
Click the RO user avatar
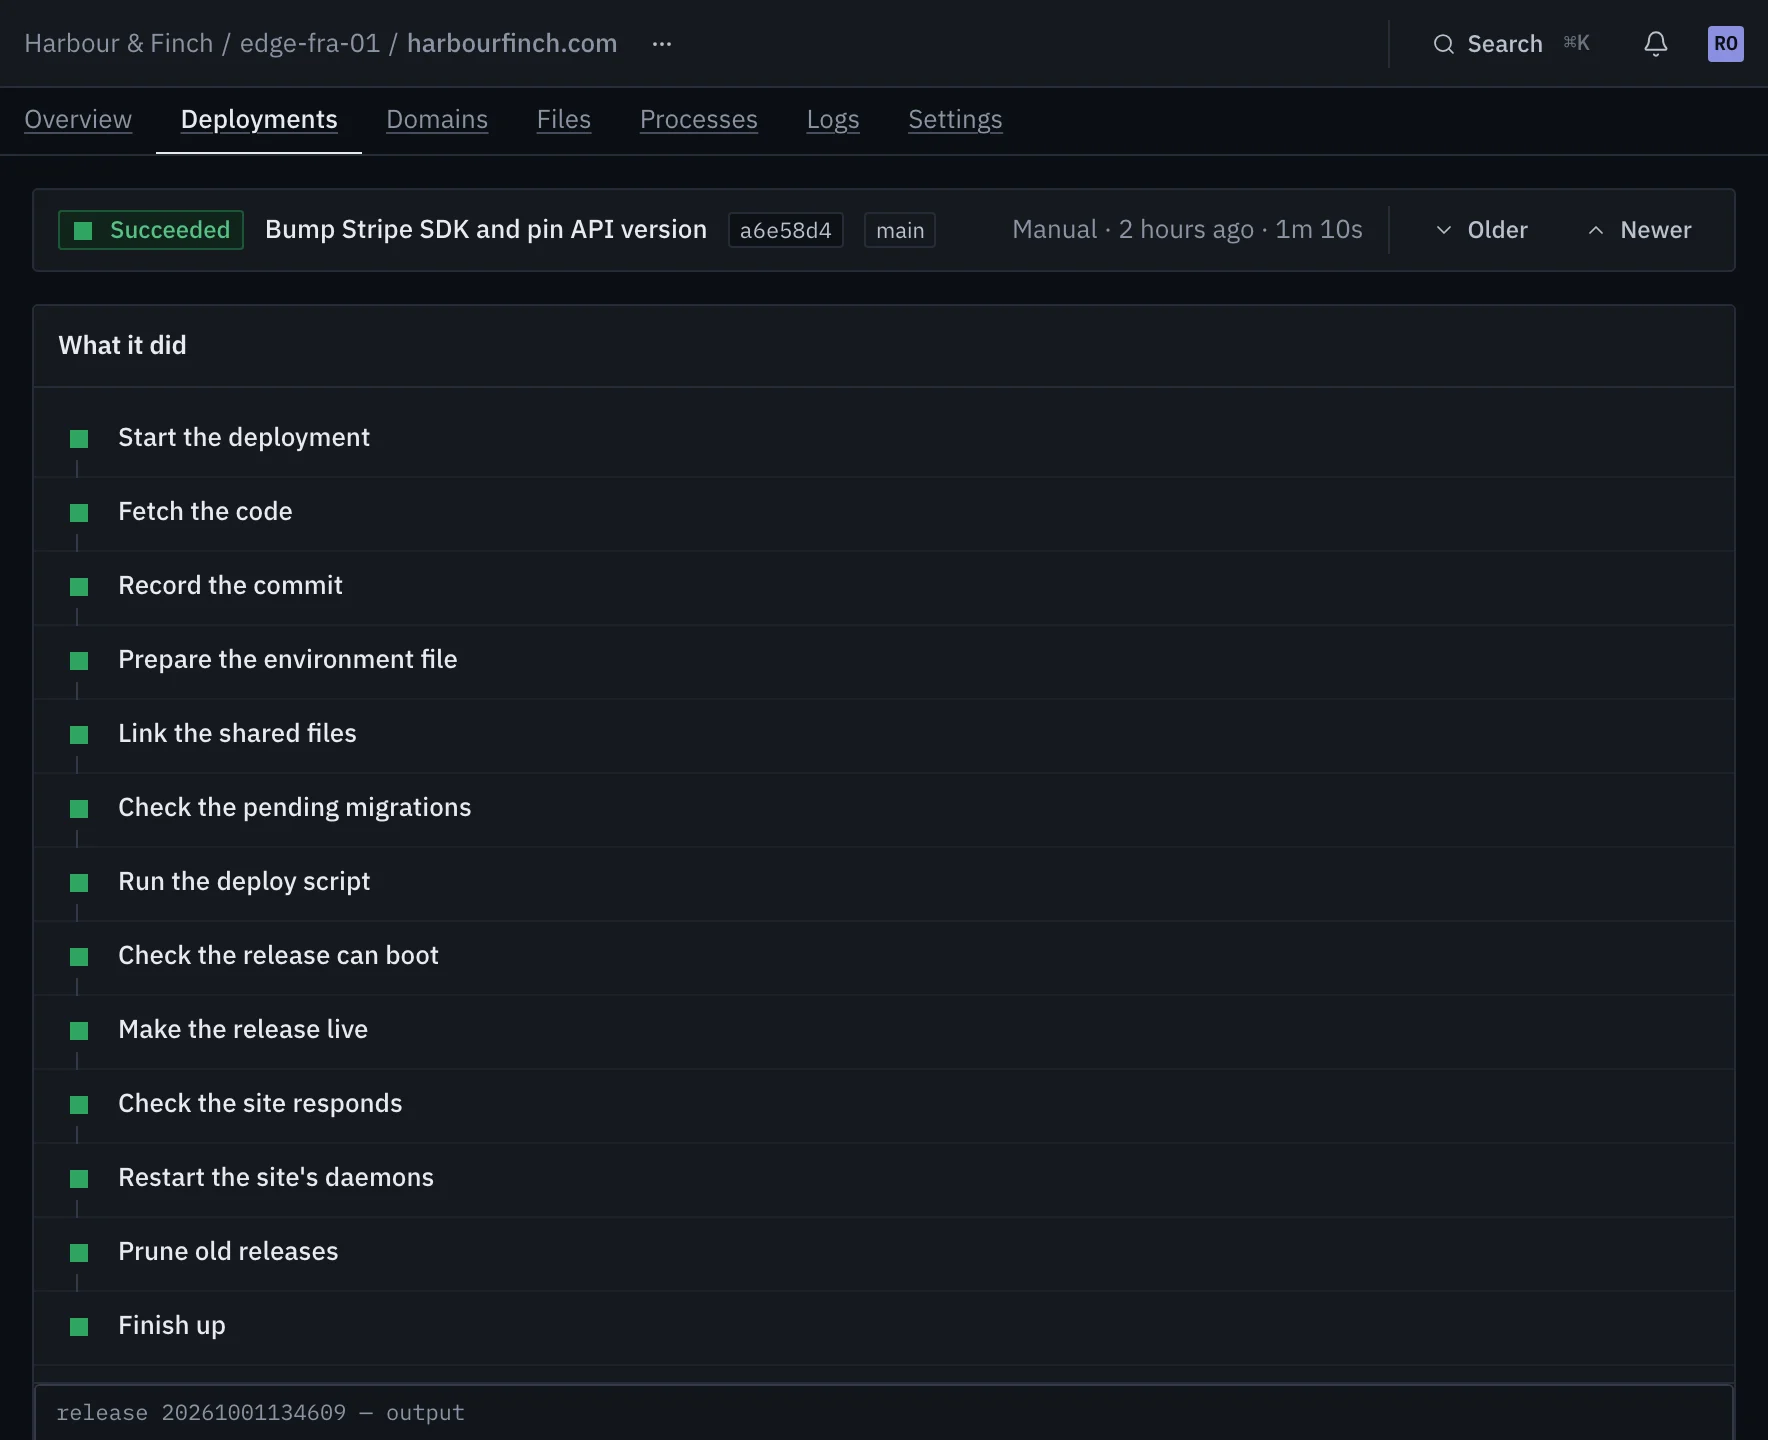(1726, 44)
